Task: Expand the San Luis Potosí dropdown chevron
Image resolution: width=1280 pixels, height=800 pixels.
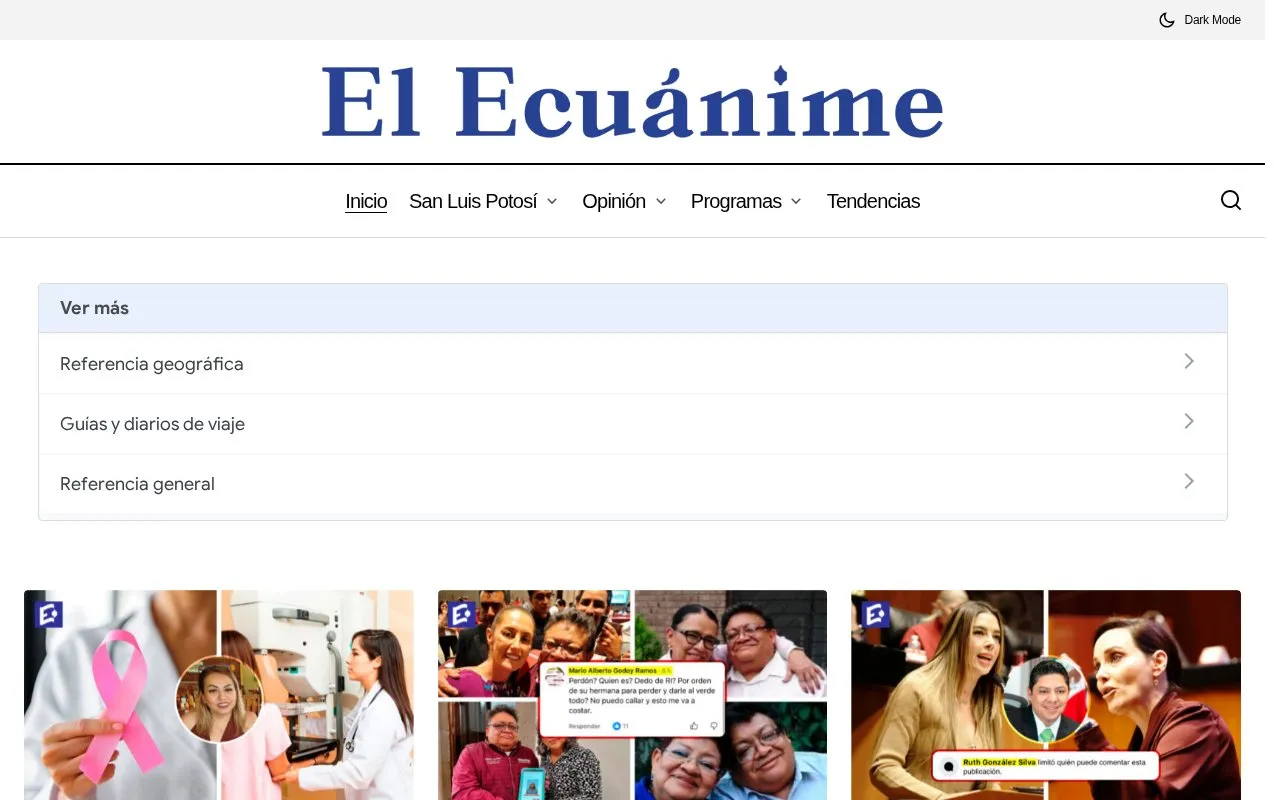Action: (x=552, y=201)
